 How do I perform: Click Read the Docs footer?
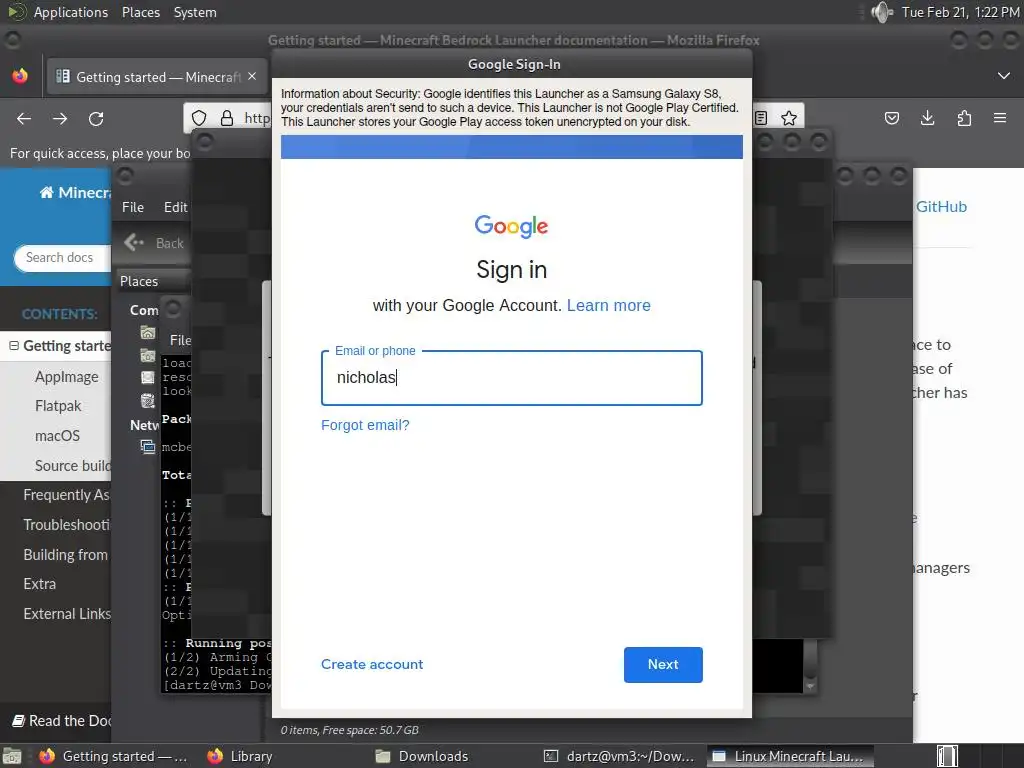(x=62, y=721)
